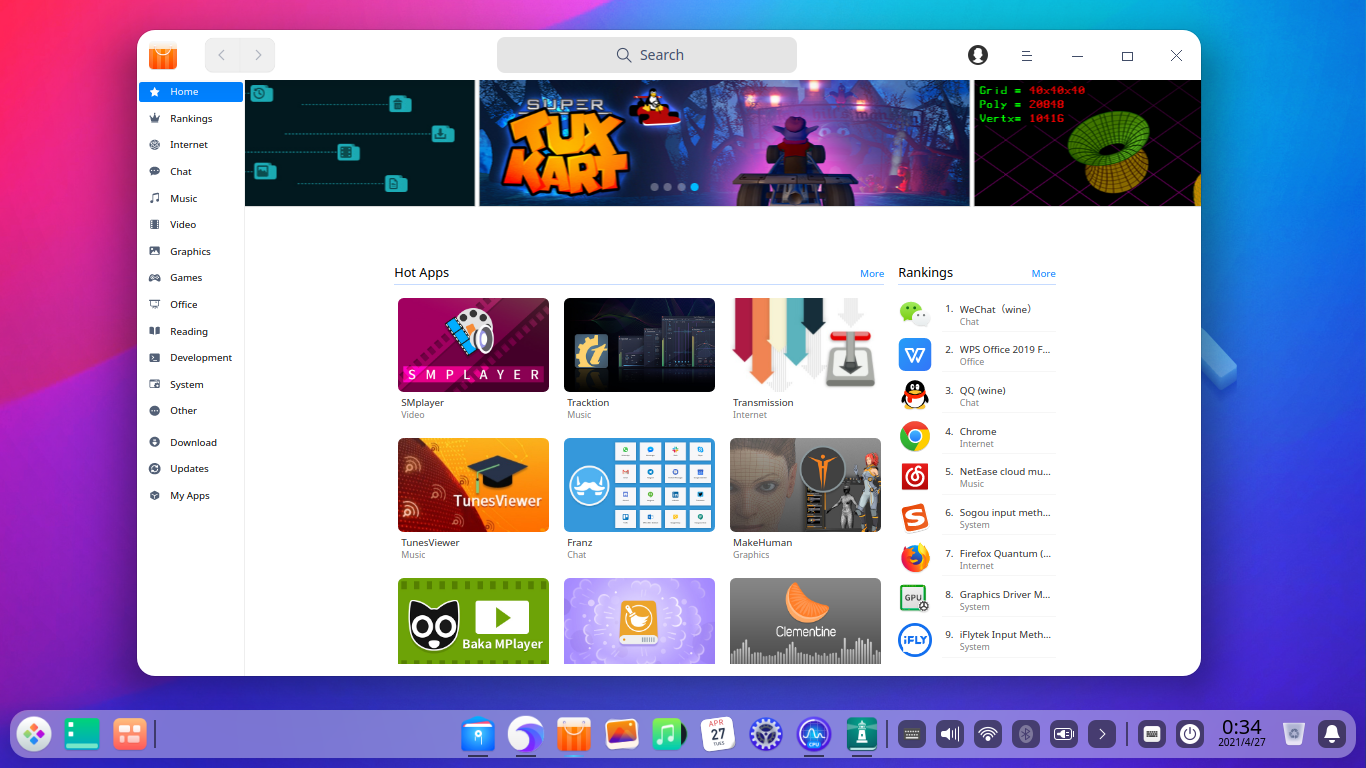Expand the dock tray arrow

coord(1101,735)
